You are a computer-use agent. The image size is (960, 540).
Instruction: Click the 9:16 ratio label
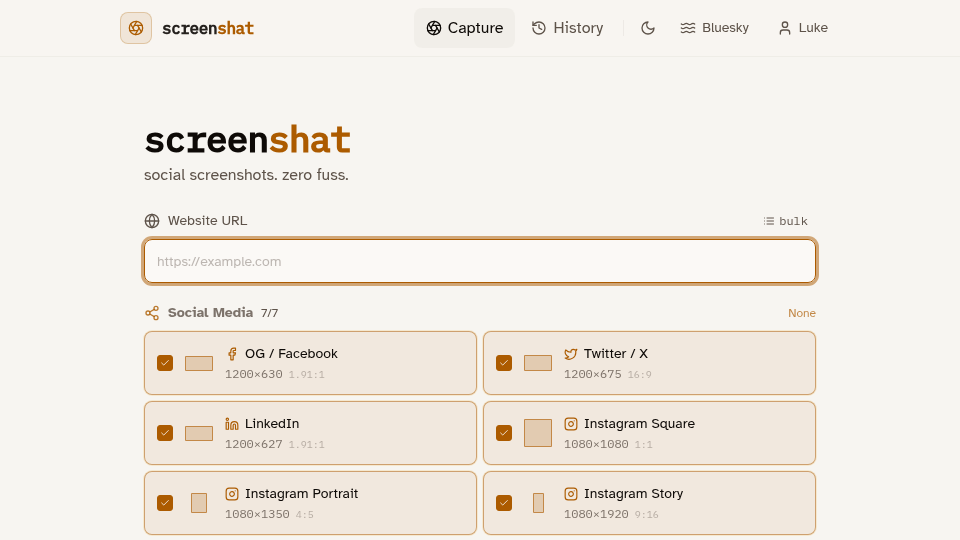click(647, 514)
